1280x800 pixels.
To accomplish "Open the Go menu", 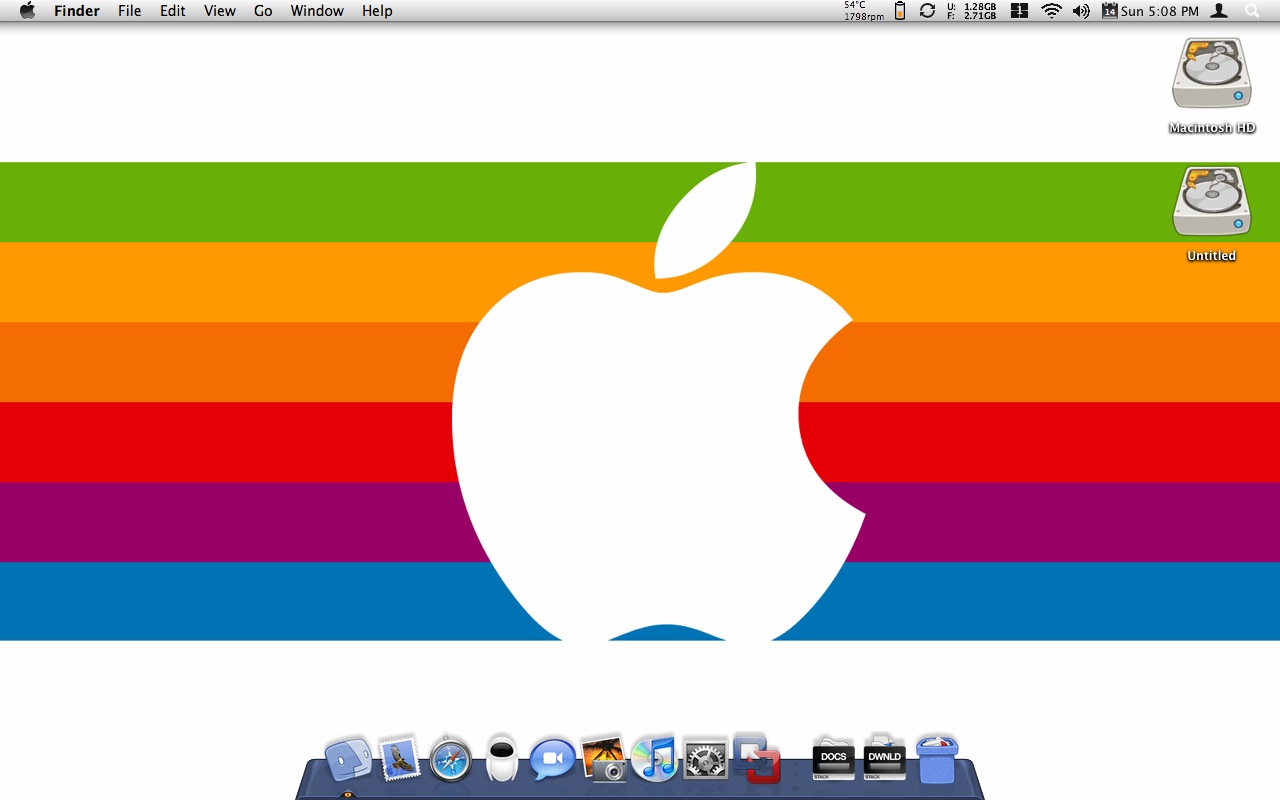I will 263,11.
